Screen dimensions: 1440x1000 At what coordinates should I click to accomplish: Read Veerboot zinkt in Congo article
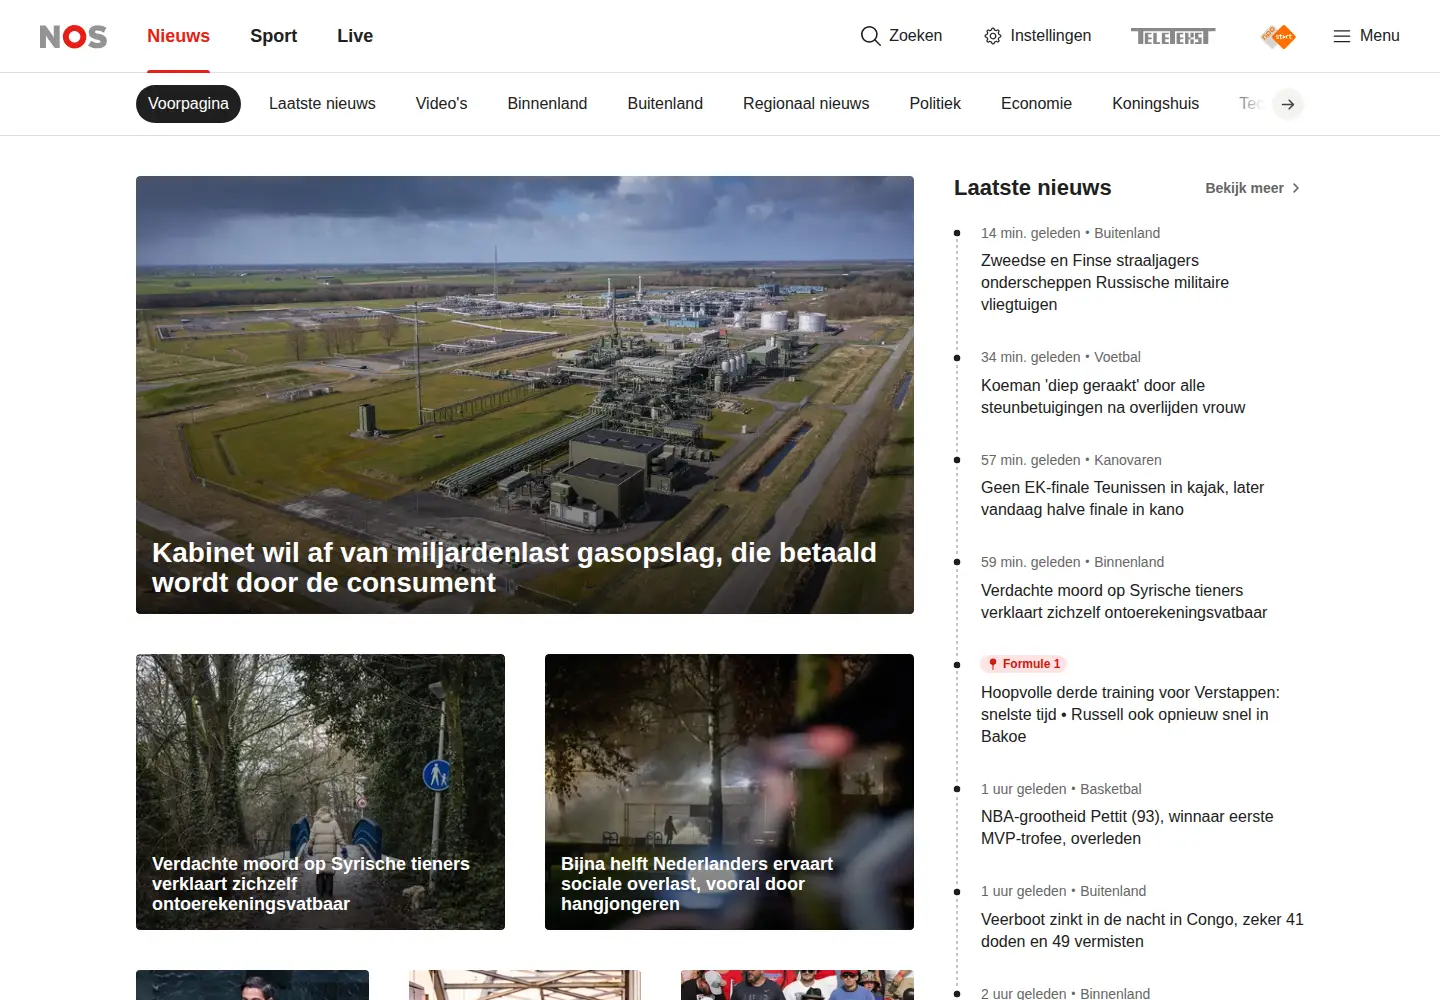pos(1142,931)
